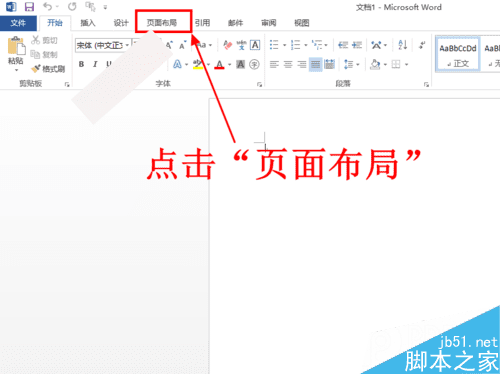Save the document with the floppy disk icon
The width and height of the screenshot is (500, 374).
click(29, 7)
